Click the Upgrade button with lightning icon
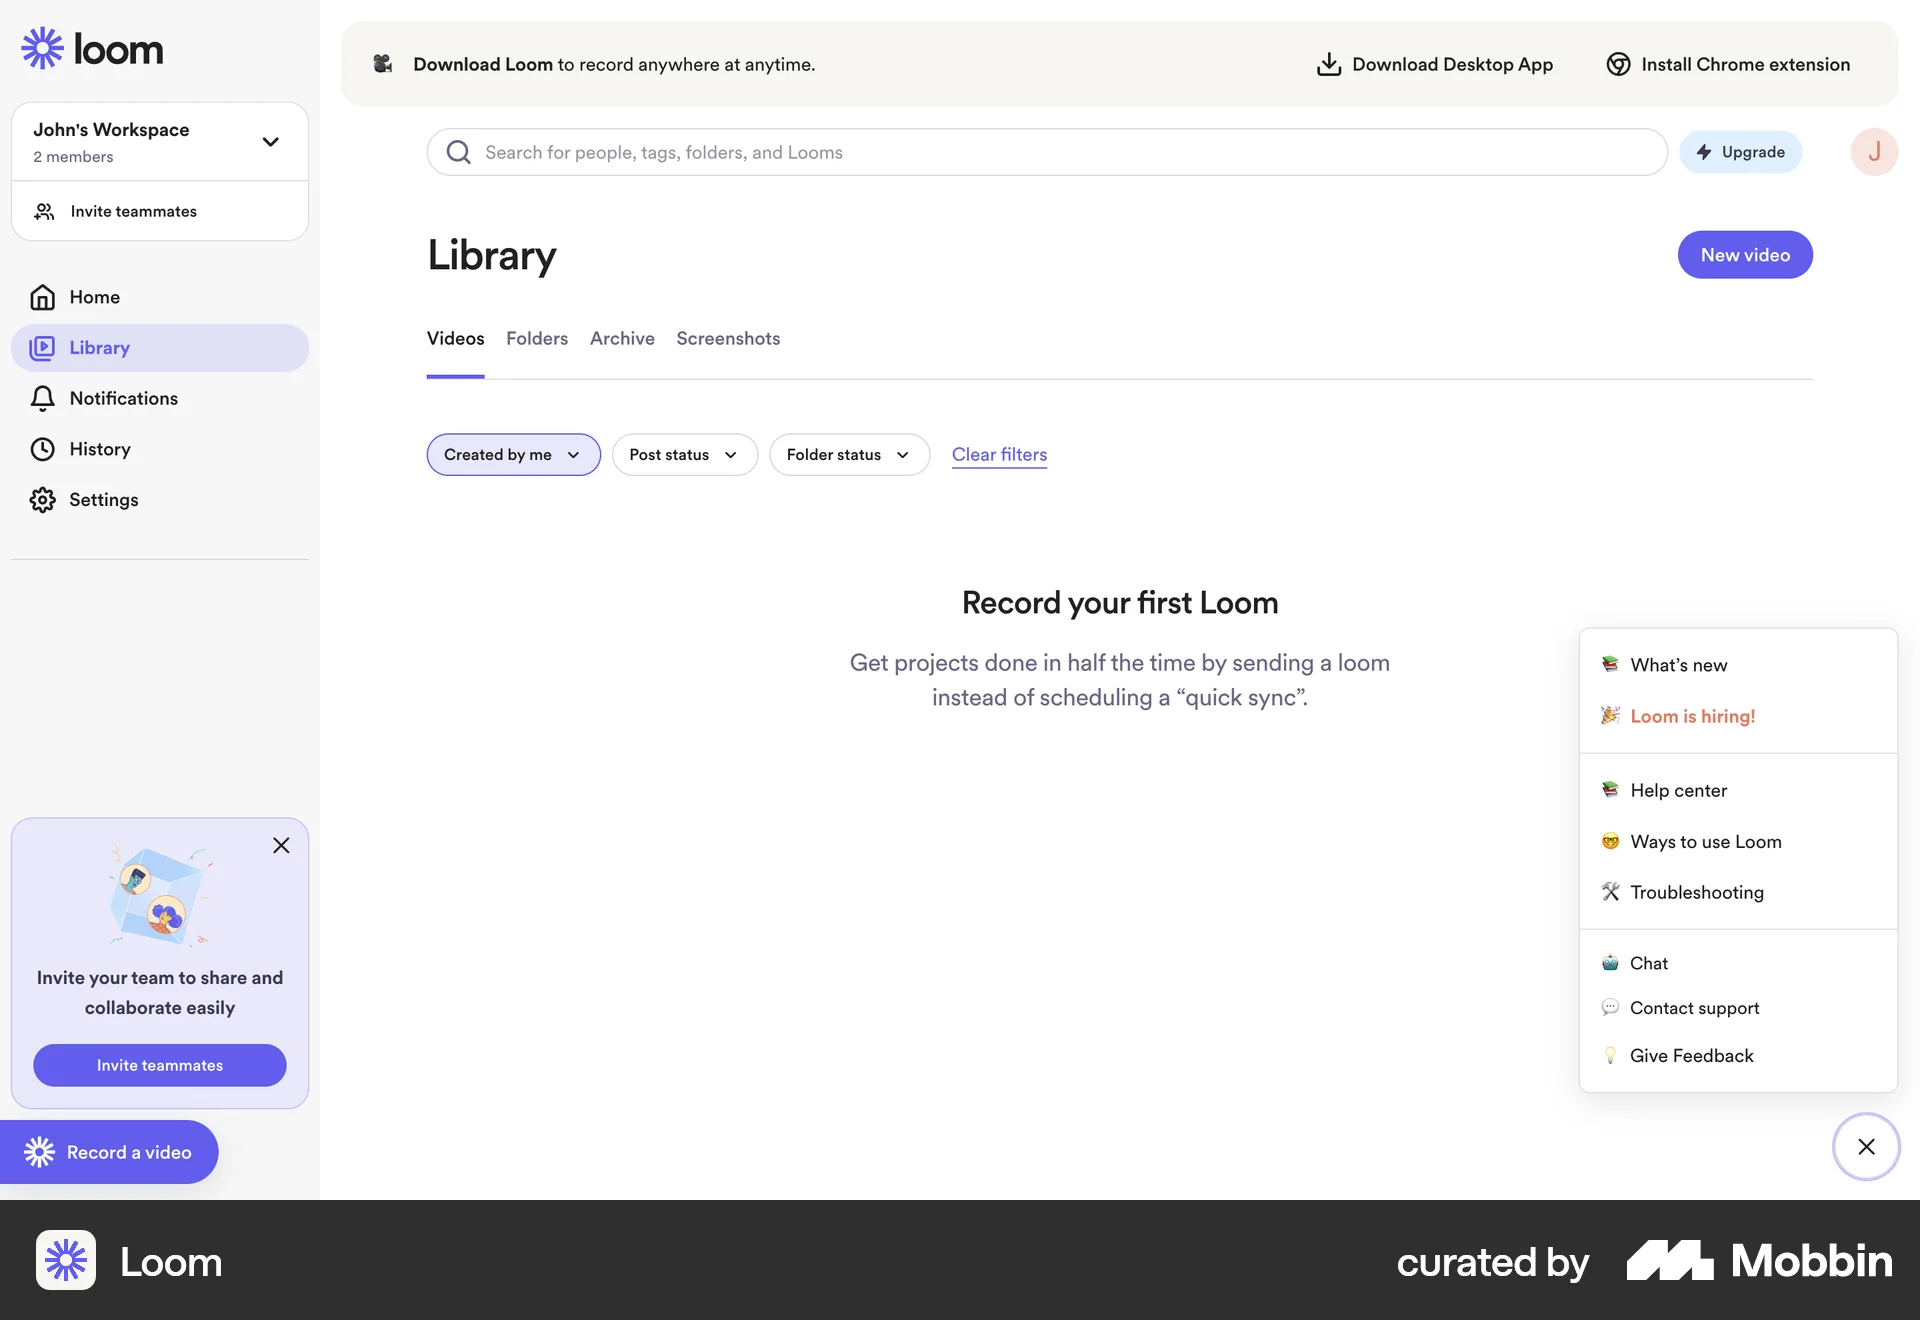 [x=1740, y=152]
